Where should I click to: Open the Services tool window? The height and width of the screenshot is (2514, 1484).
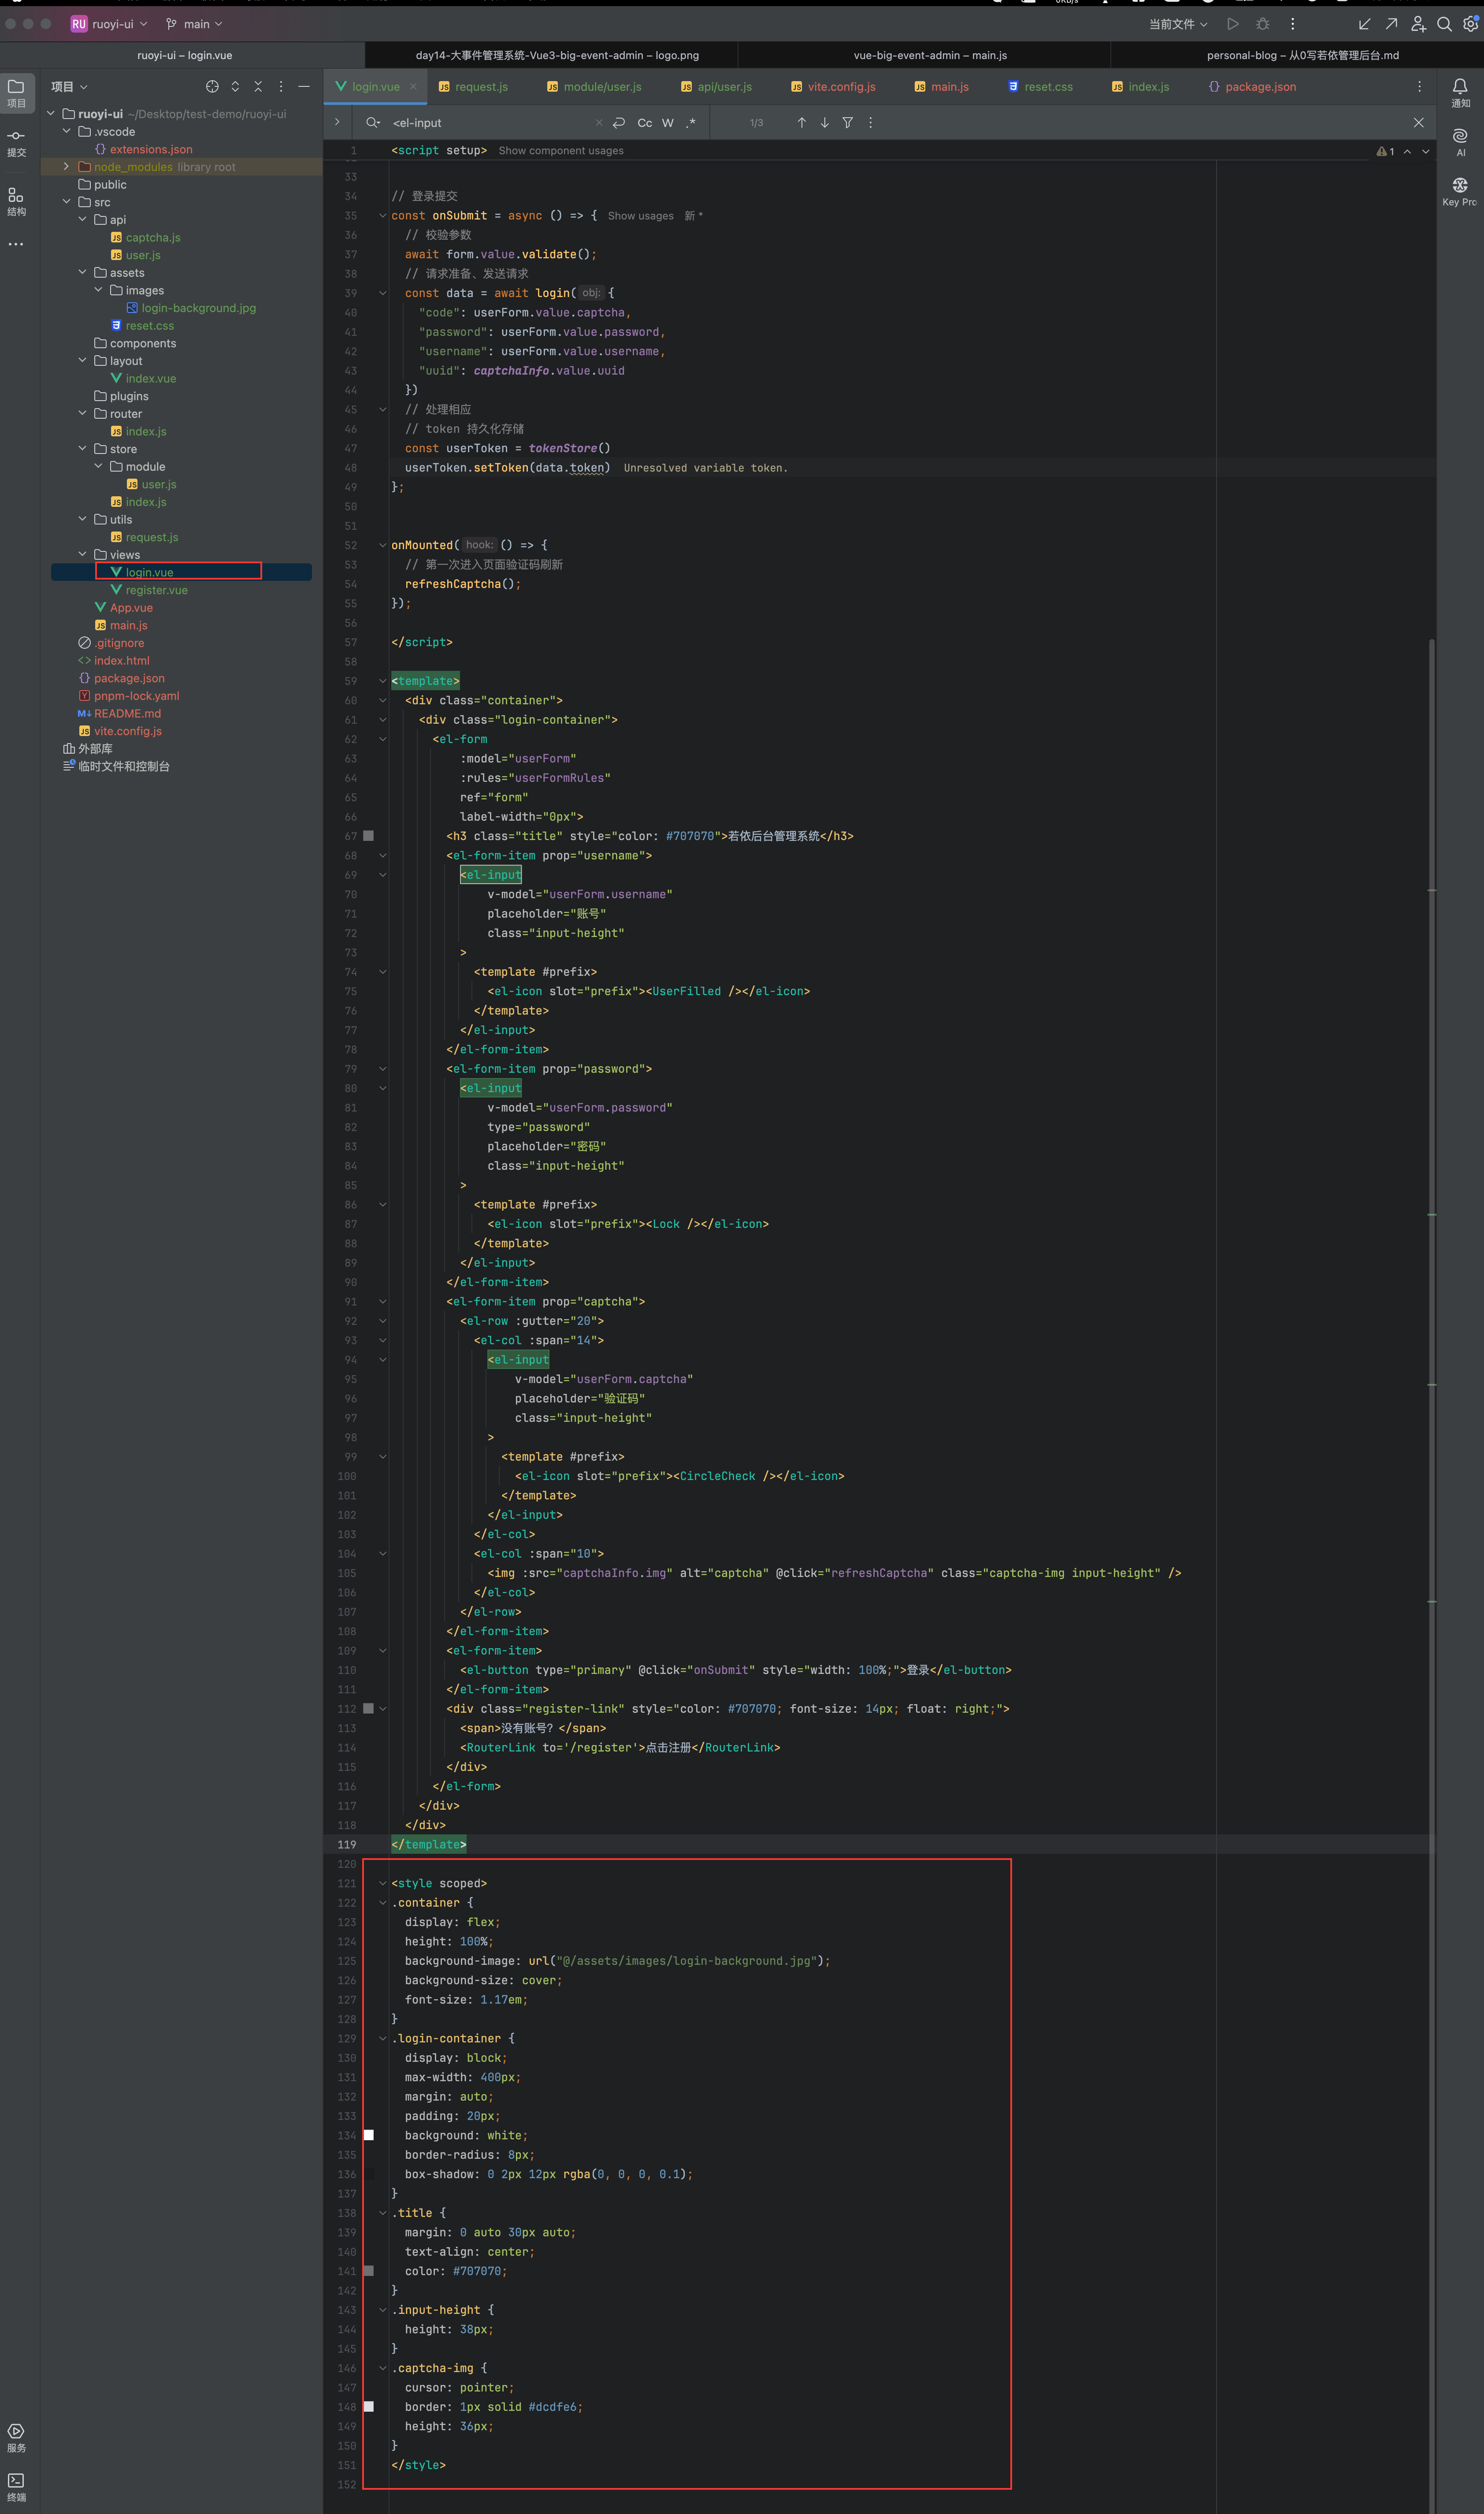pos(16,2438)
